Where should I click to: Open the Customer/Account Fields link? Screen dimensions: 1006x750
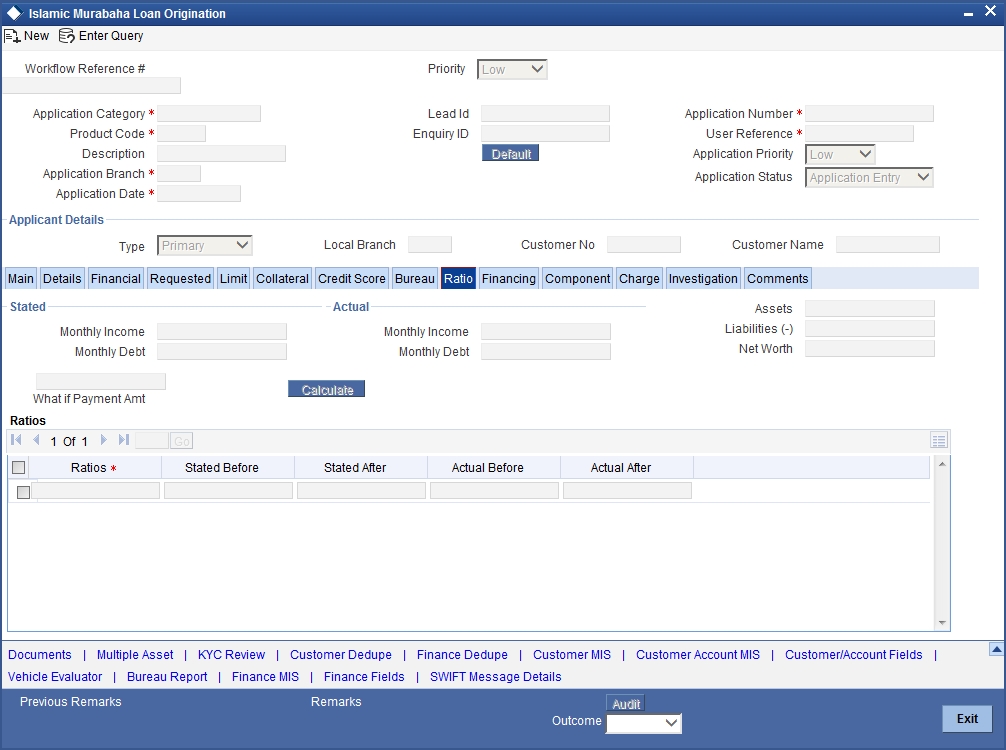point(853,654)
